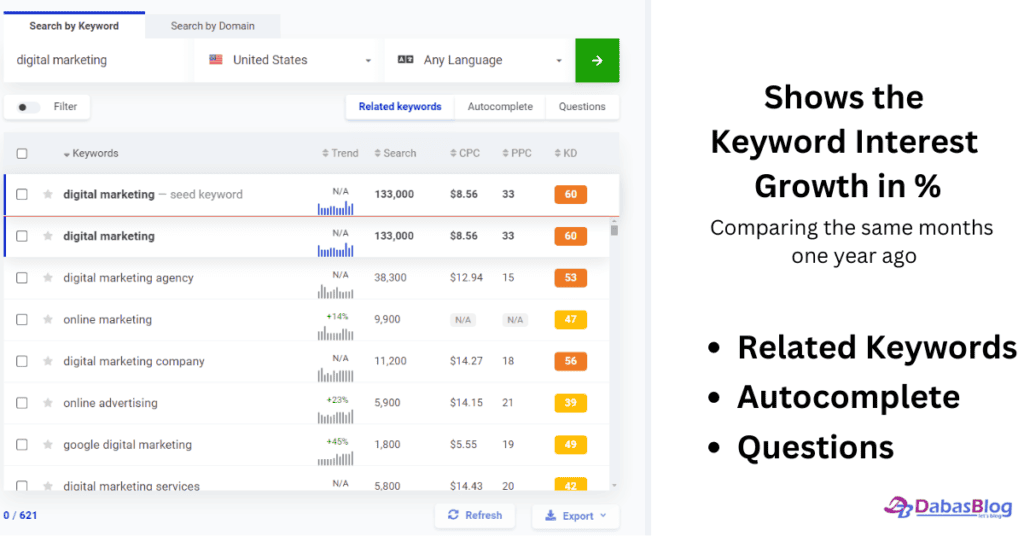Click the +45% trend value
This screenshot has height=536, width=1024.
point(338,441)
